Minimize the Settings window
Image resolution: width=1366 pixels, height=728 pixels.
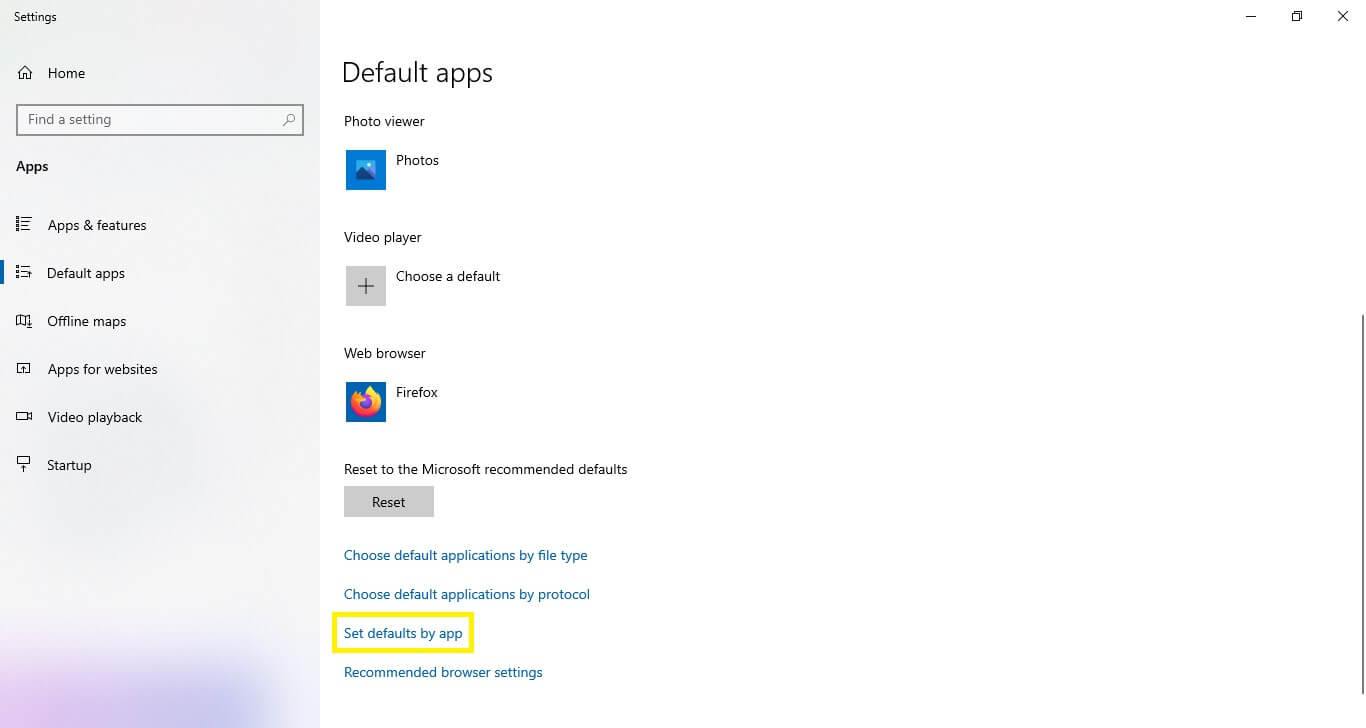(x=1251, y=16)
